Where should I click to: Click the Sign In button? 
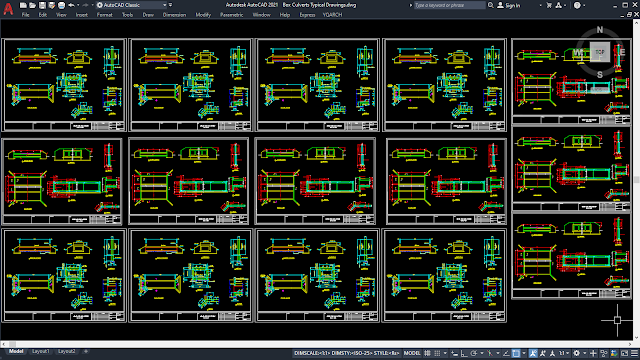point(509,5)
